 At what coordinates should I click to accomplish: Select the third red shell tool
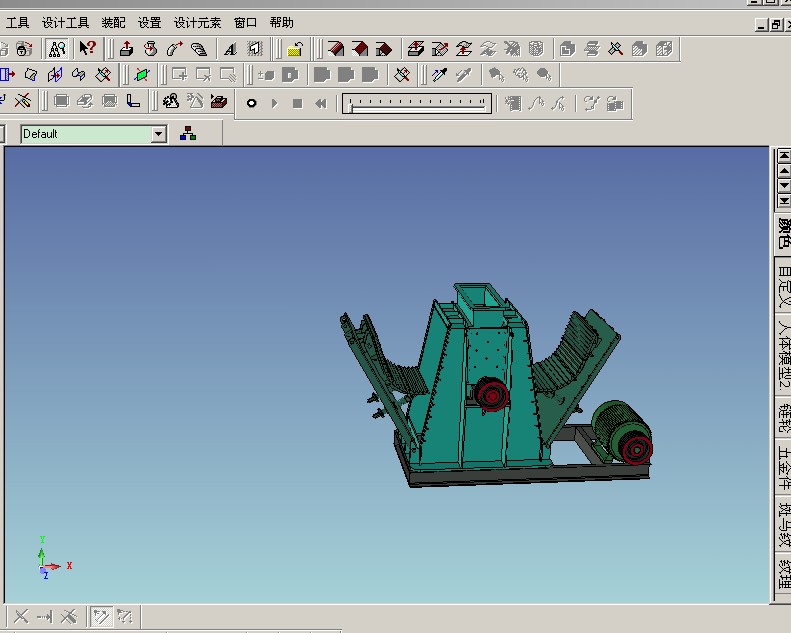coord(384,49)
